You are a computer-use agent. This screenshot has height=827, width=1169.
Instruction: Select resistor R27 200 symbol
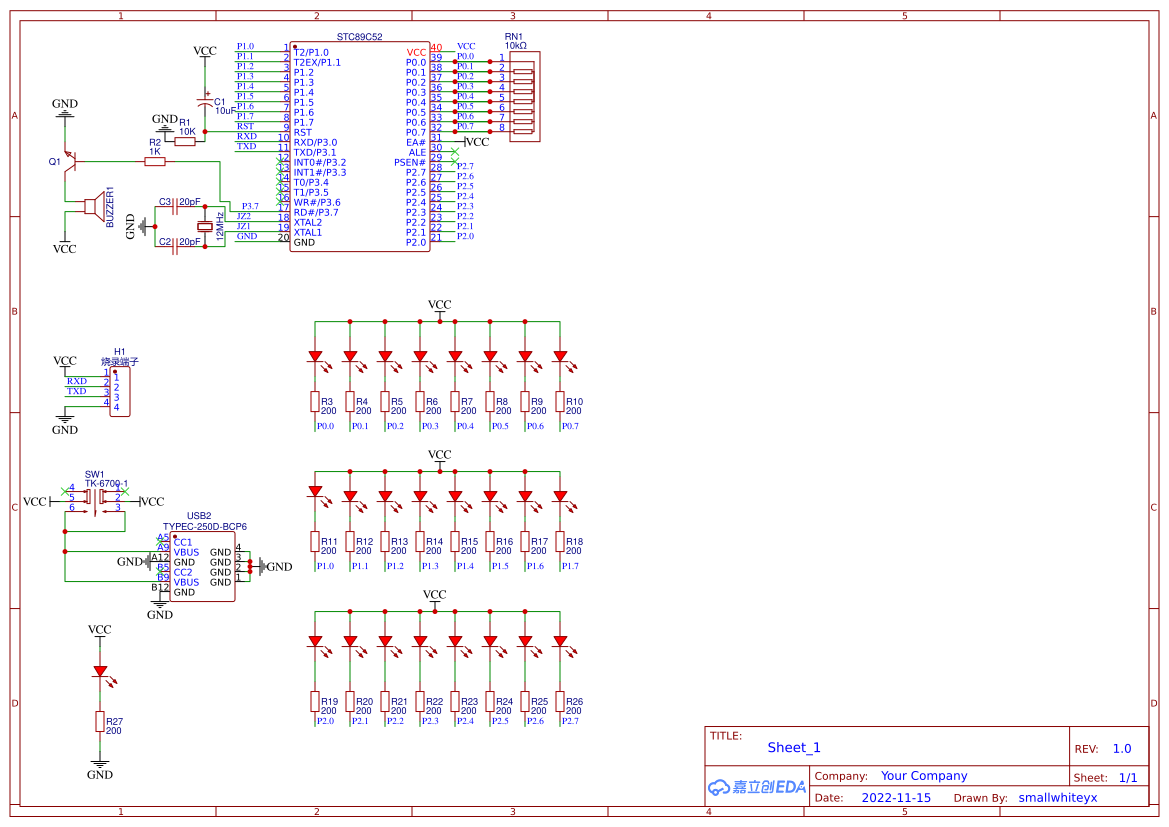pyautogui.click(x=100, y=722)
